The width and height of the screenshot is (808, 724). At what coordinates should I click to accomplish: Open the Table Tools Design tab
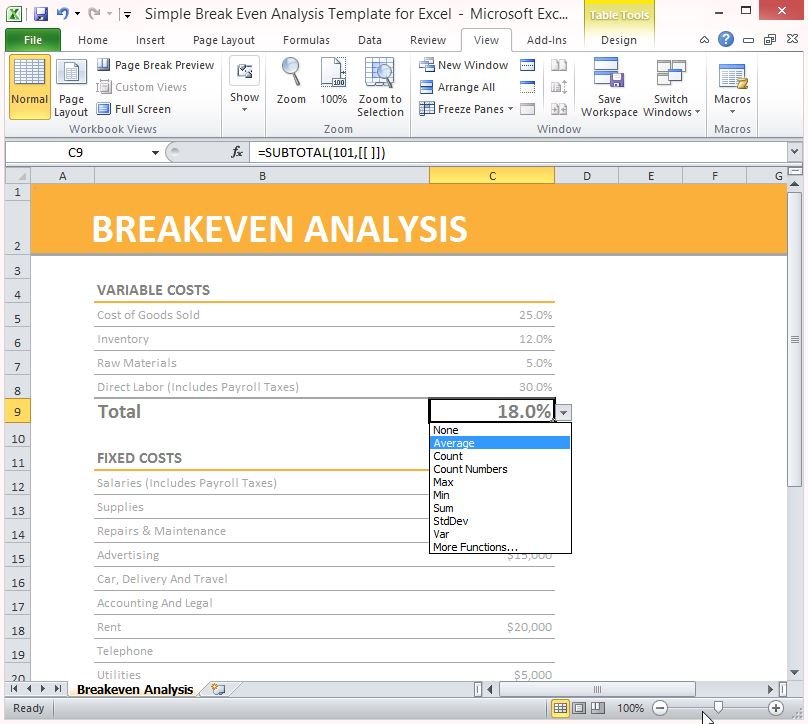618,40
